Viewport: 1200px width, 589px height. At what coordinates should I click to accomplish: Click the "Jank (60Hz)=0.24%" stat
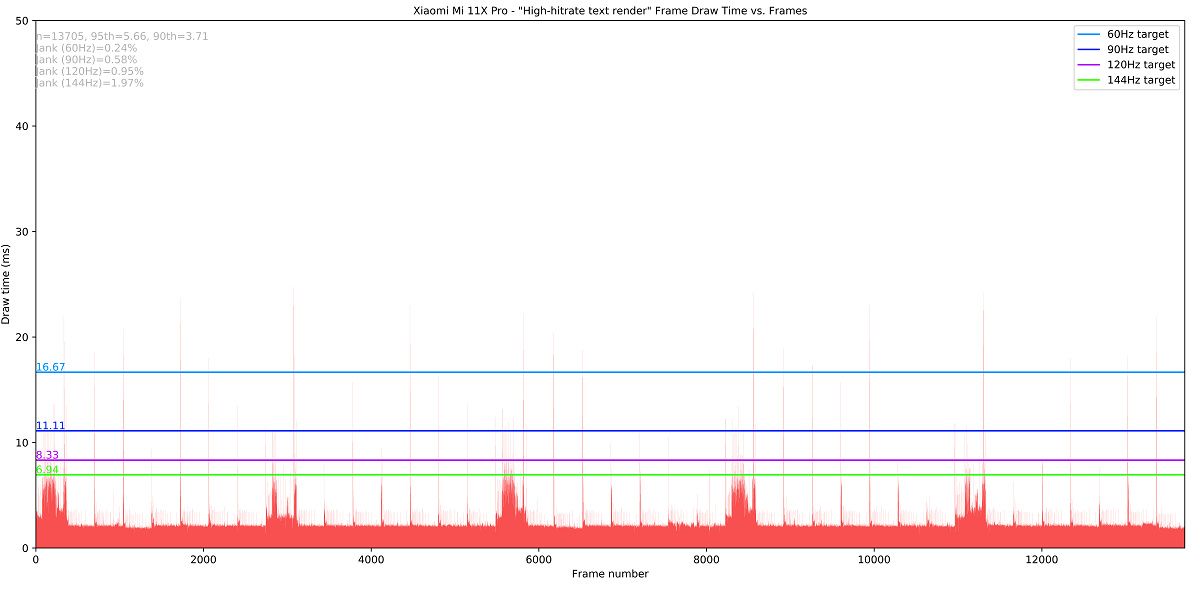(x=86, y=48)
